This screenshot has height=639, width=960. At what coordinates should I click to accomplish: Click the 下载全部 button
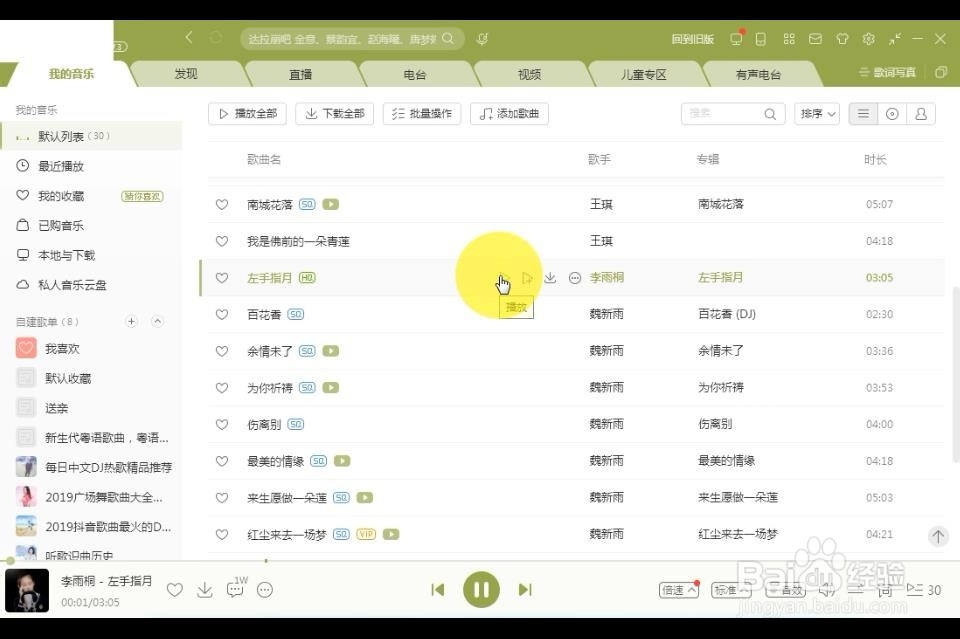point(334,114)
